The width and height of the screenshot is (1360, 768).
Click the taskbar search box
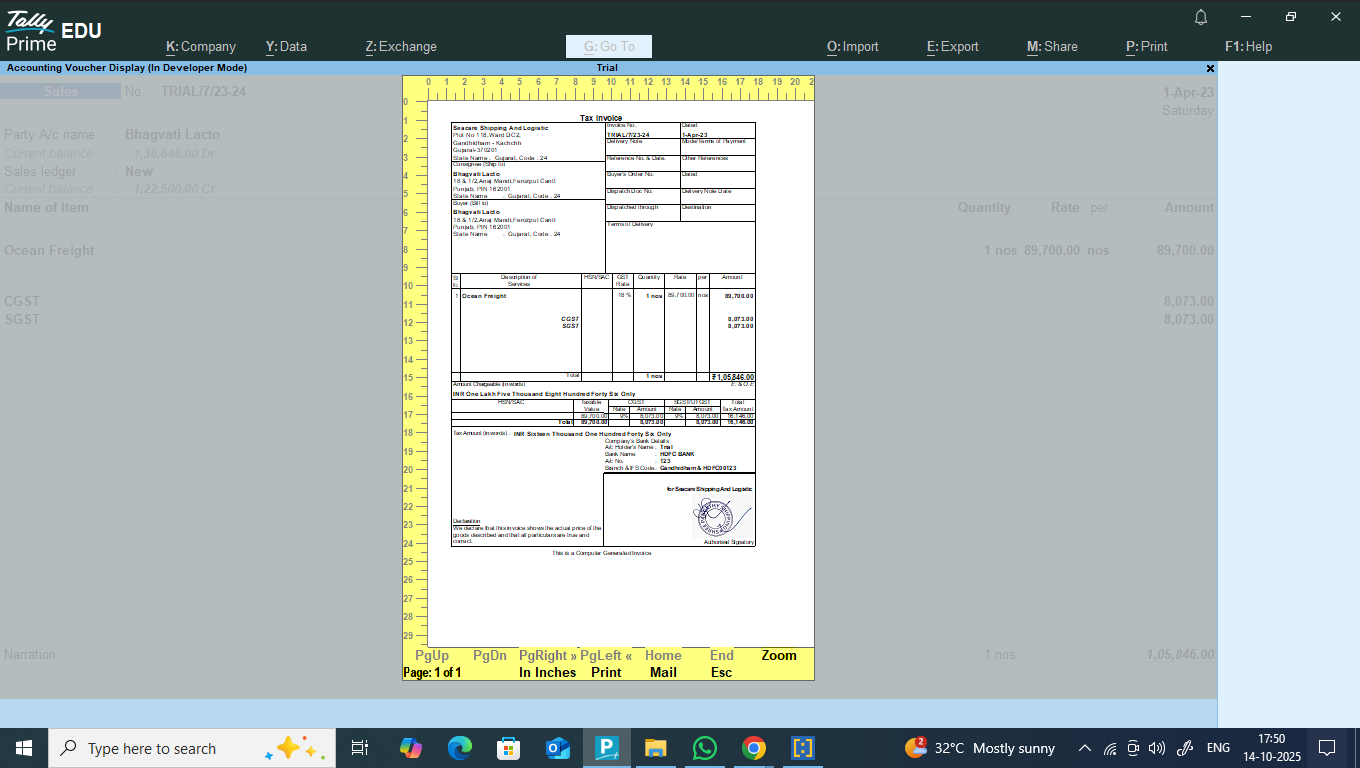tap(191, 748)
